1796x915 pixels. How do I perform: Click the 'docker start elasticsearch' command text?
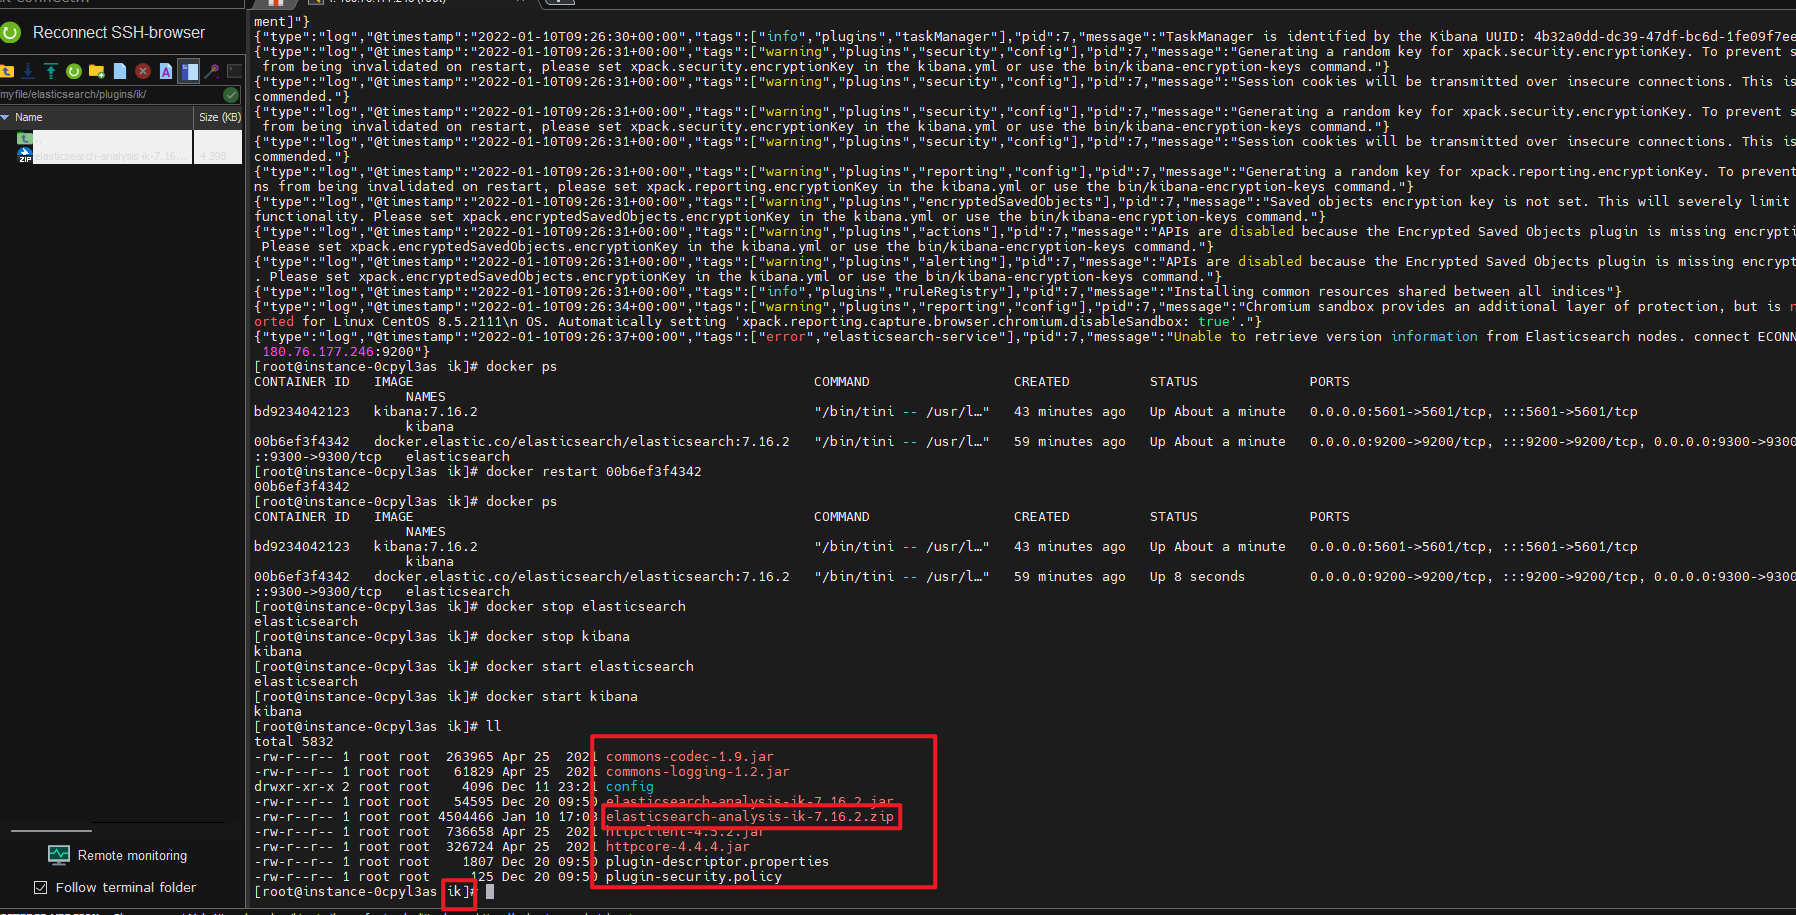[x=589, y=667]
